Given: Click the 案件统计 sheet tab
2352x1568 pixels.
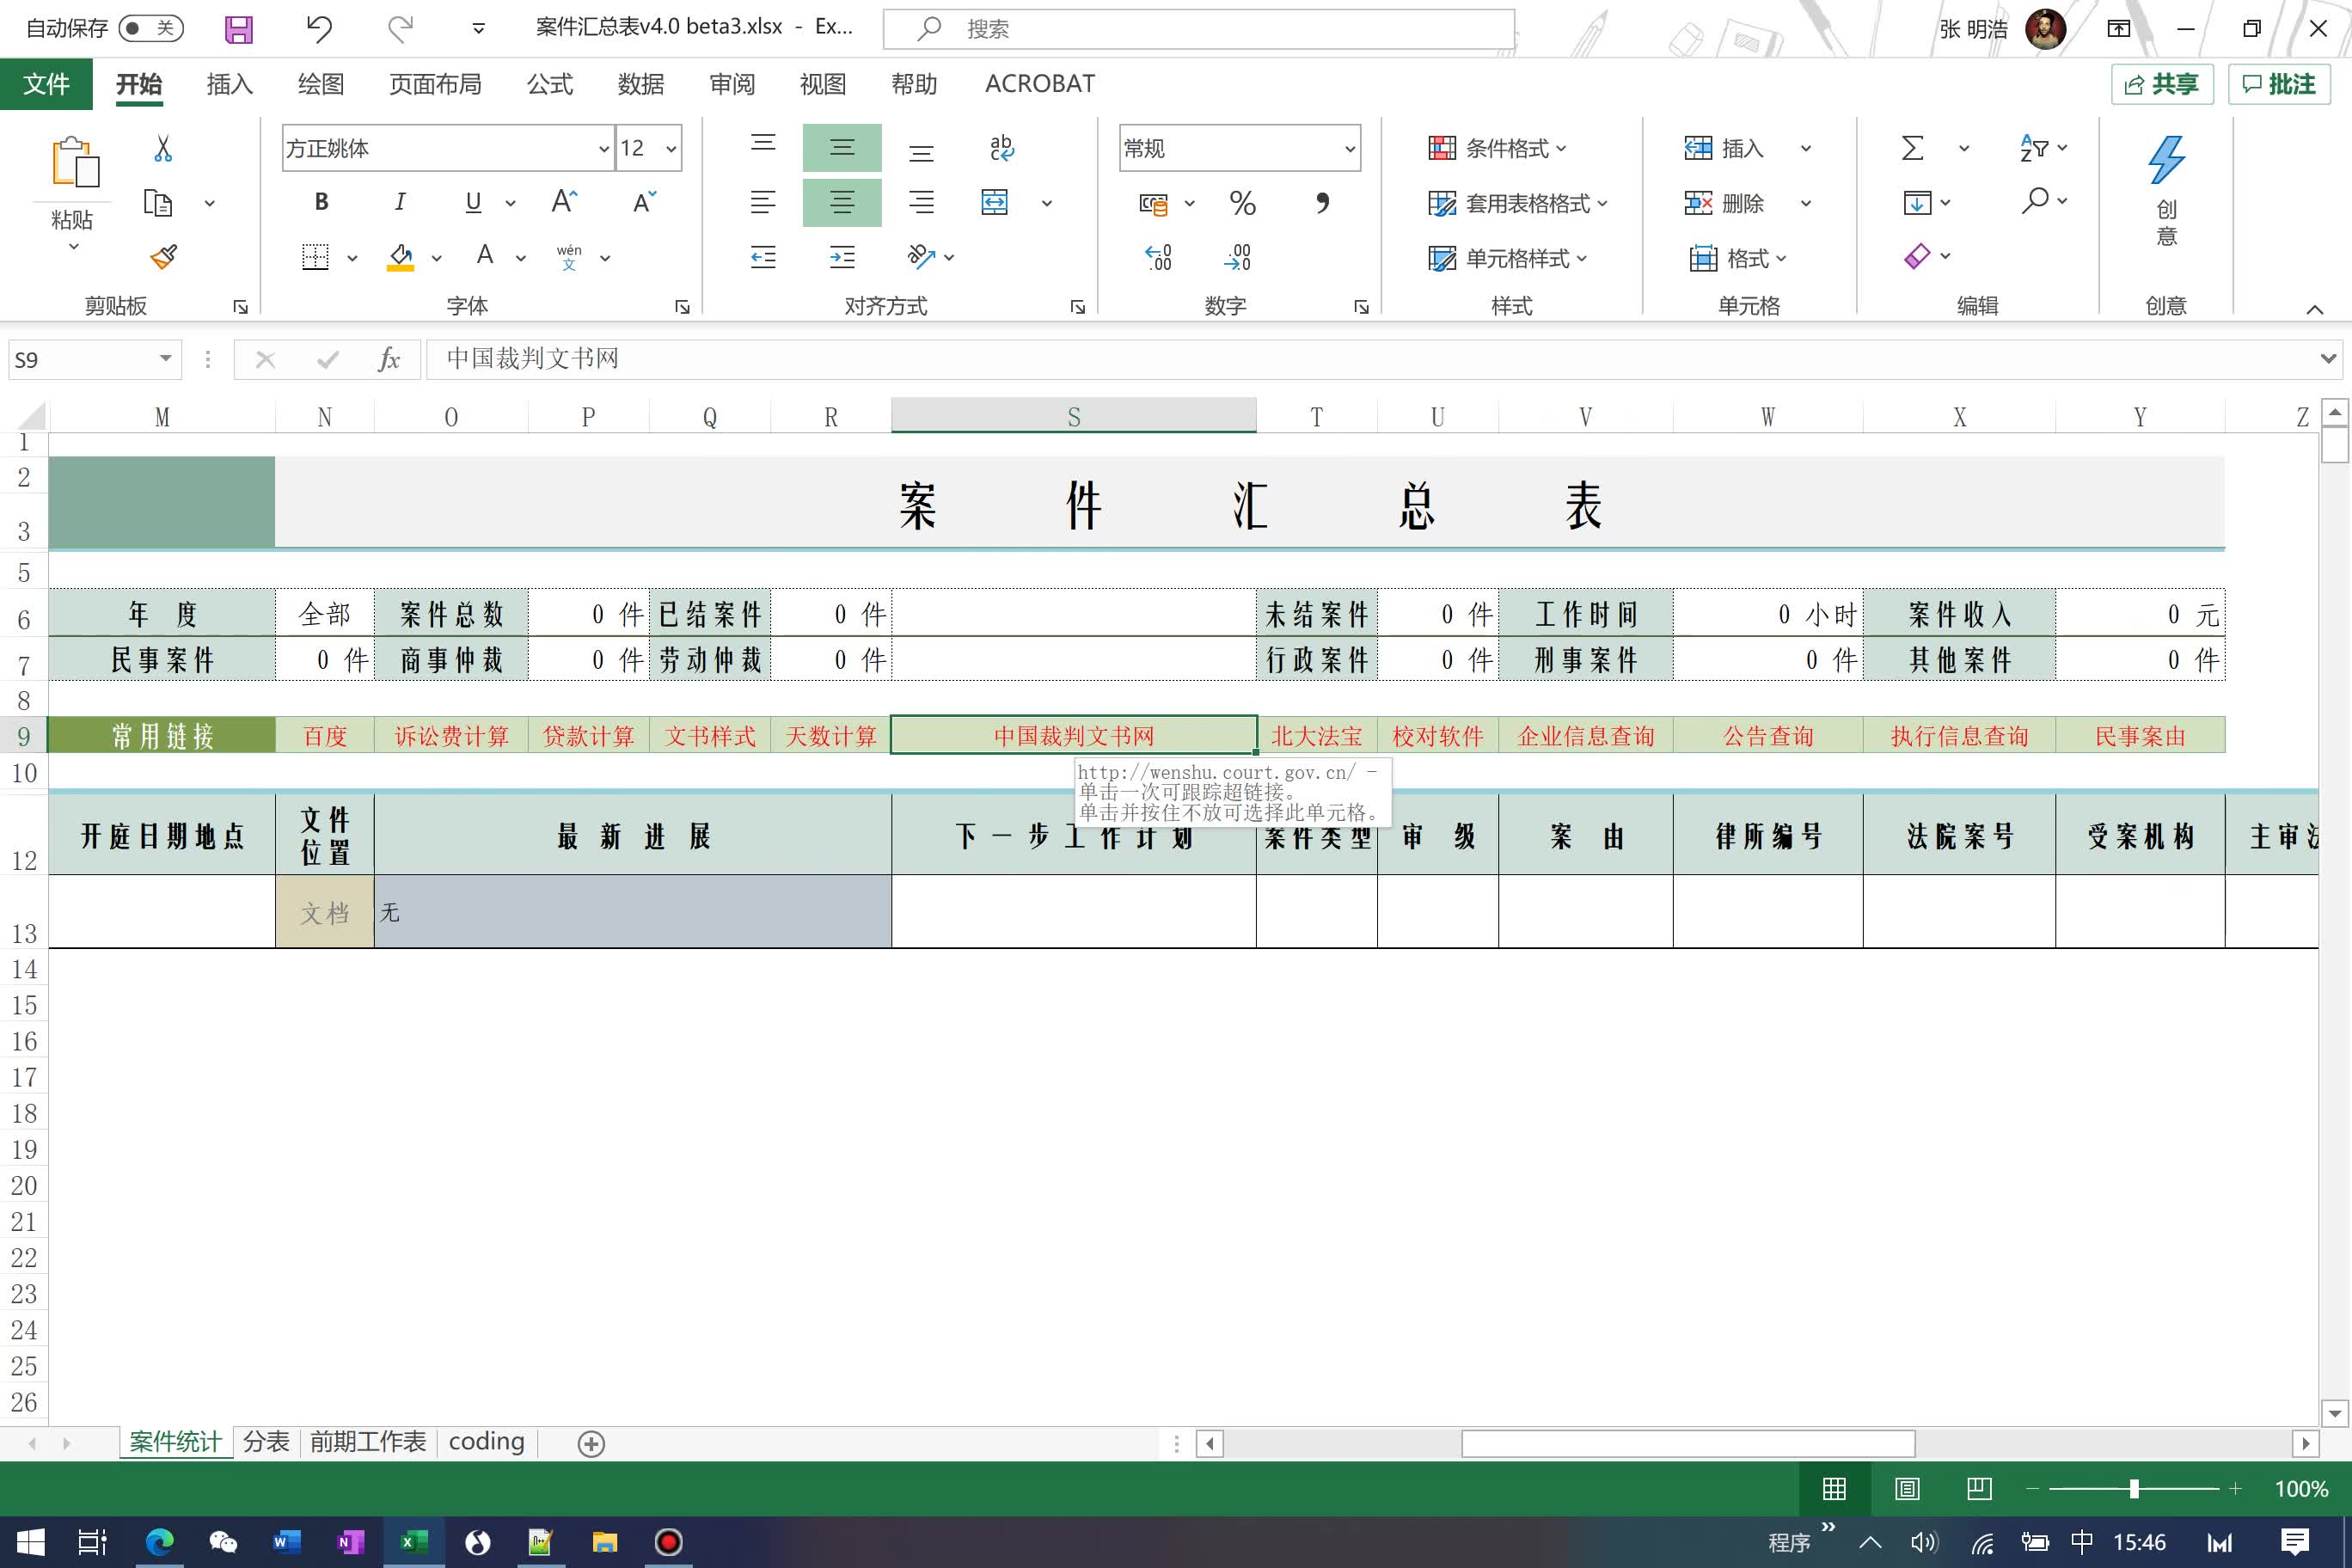Looking at the screenshot, I should coord(175,1440).
